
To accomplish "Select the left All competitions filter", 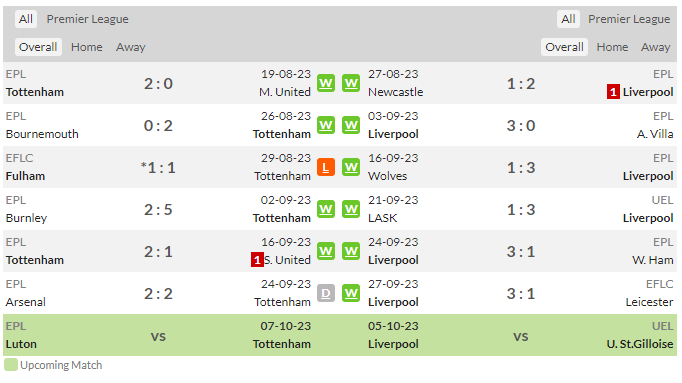I will pyautogui.click(x=26, y=19).
